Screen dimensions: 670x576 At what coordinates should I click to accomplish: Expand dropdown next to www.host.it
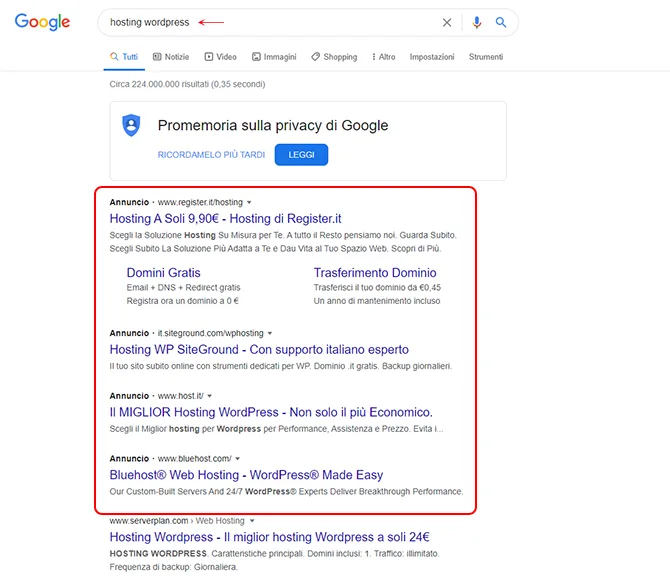pyautogui.click(x=209, y=396)
